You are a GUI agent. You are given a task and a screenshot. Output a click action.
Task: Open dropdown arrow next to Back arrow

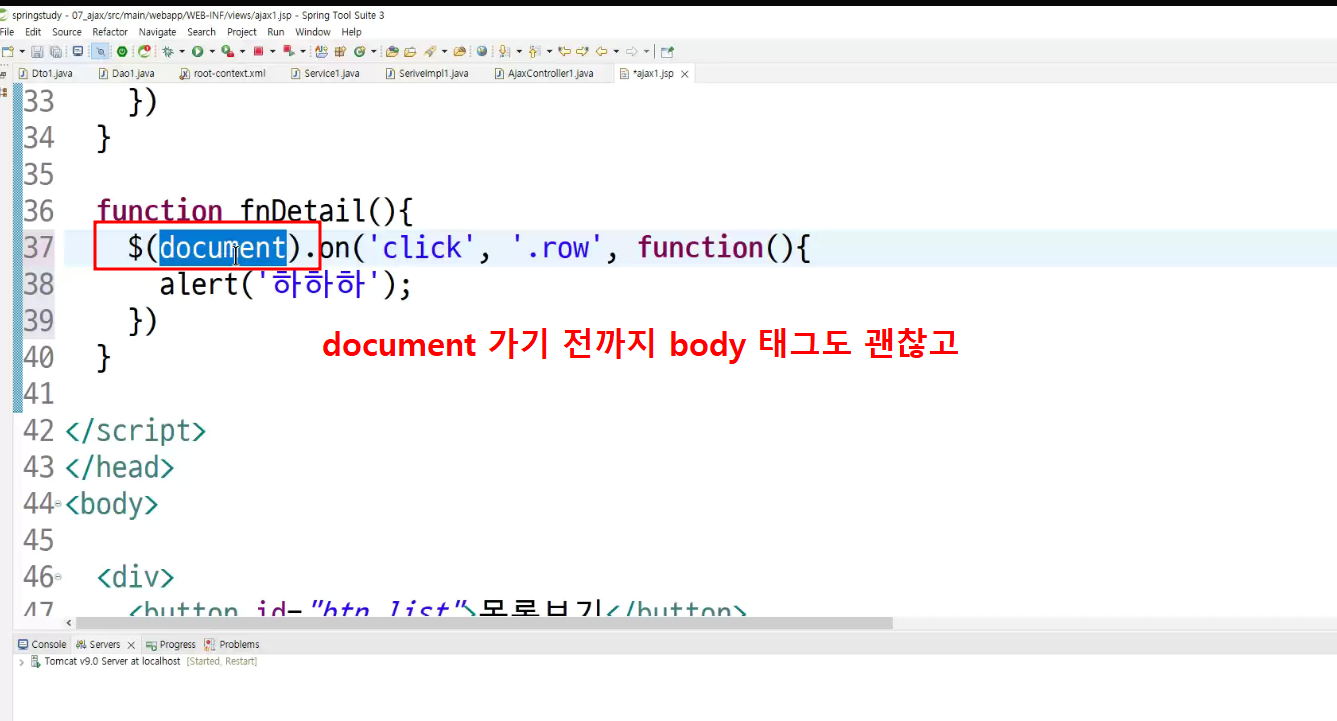(616, 51)
